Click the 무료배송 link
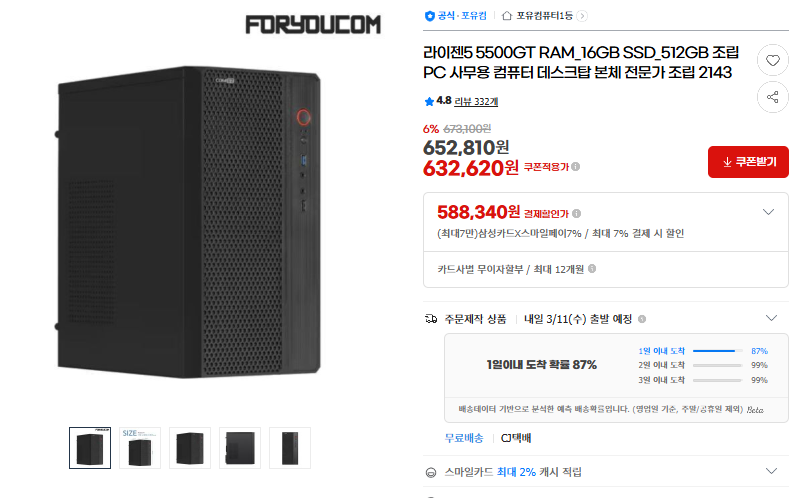This screenshot has height=498, width=810. pos(464,438)
